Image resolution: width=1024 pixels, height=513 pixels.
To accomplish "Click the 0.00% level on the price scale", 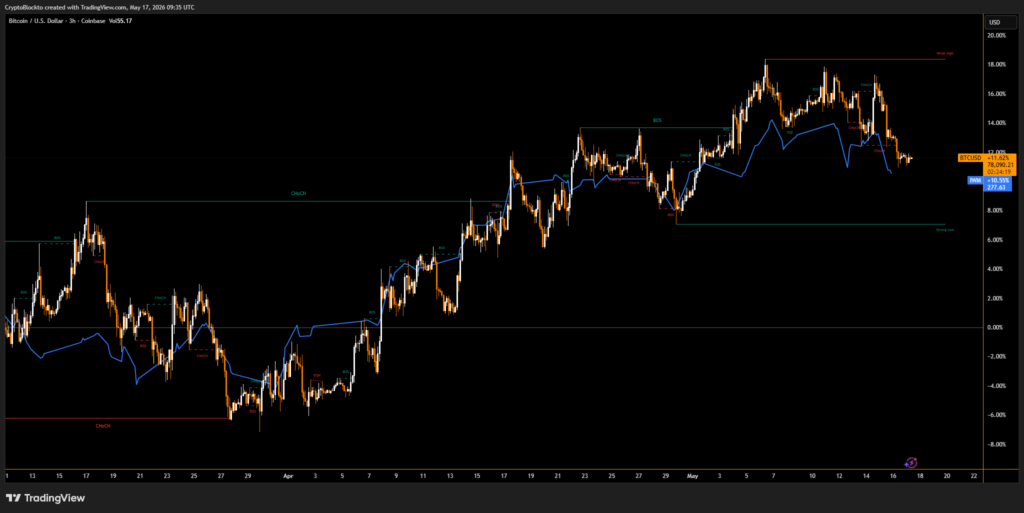I will (997, 328).
